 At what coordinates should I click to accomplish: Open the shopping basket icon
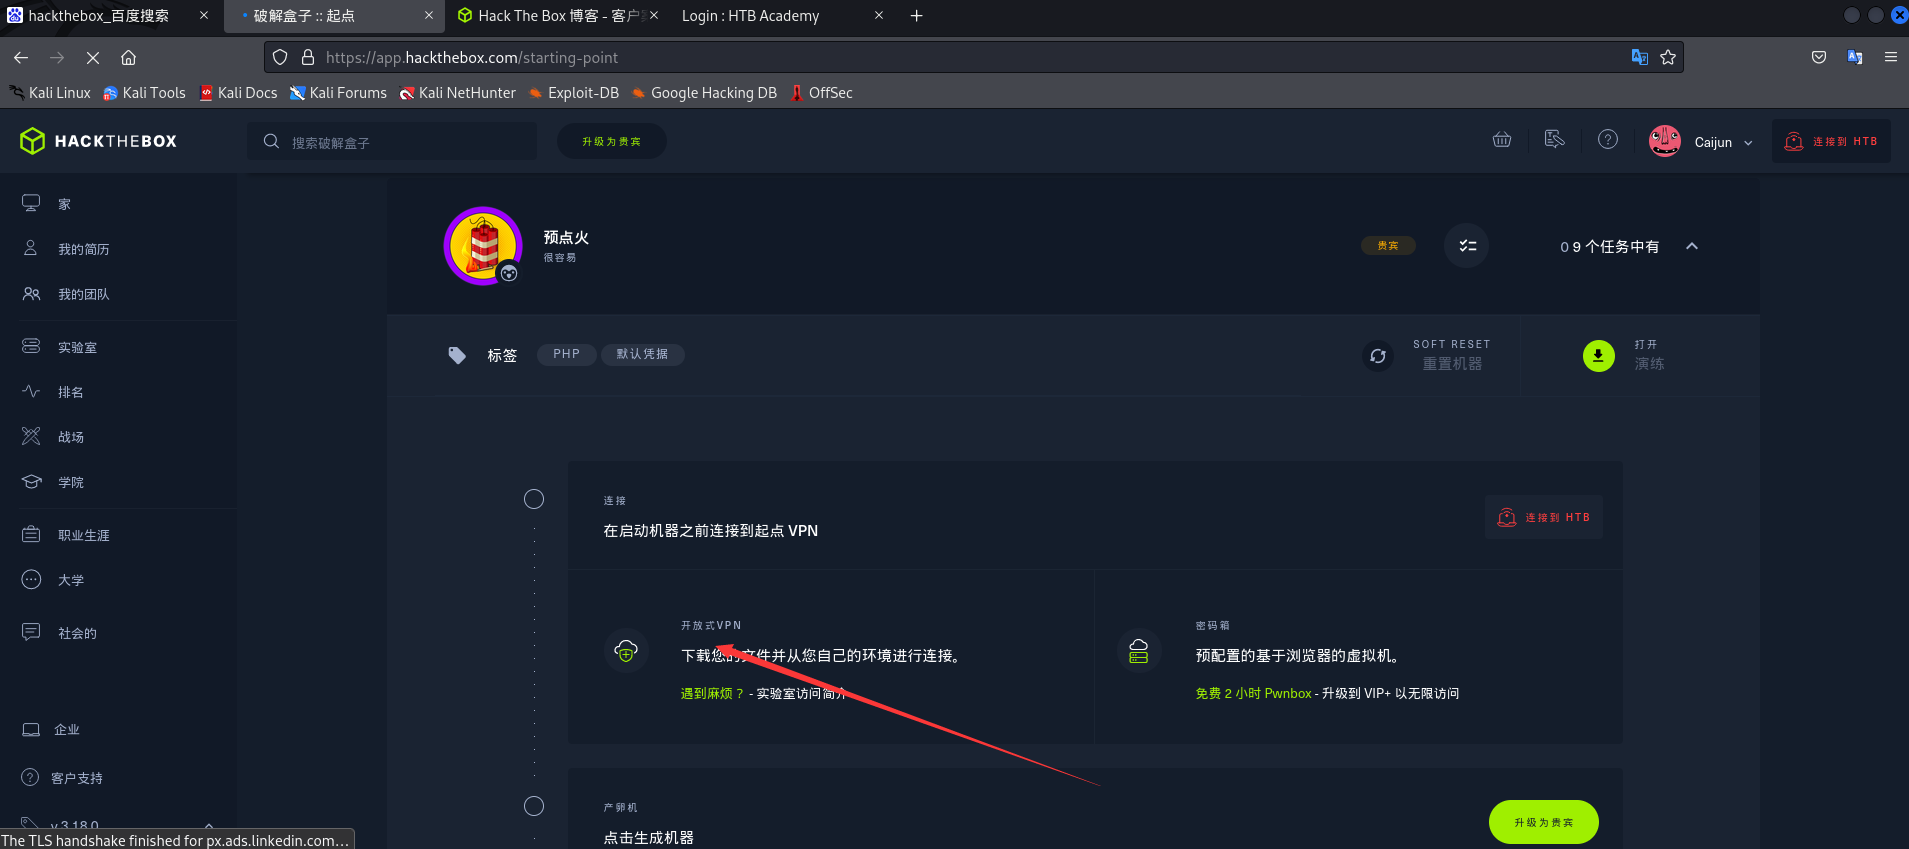tap(1502, 140)
